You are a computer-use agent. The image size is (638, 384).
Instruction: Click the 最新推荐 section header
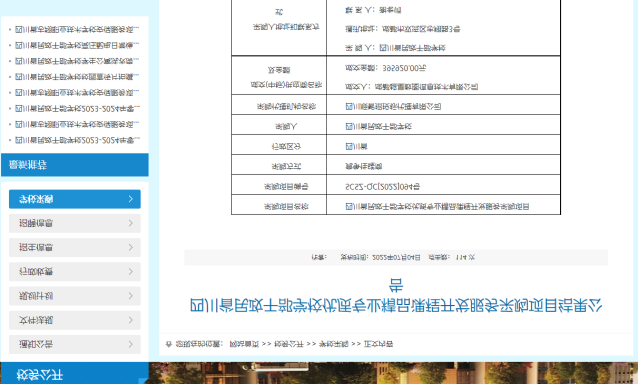click(75, 165)
